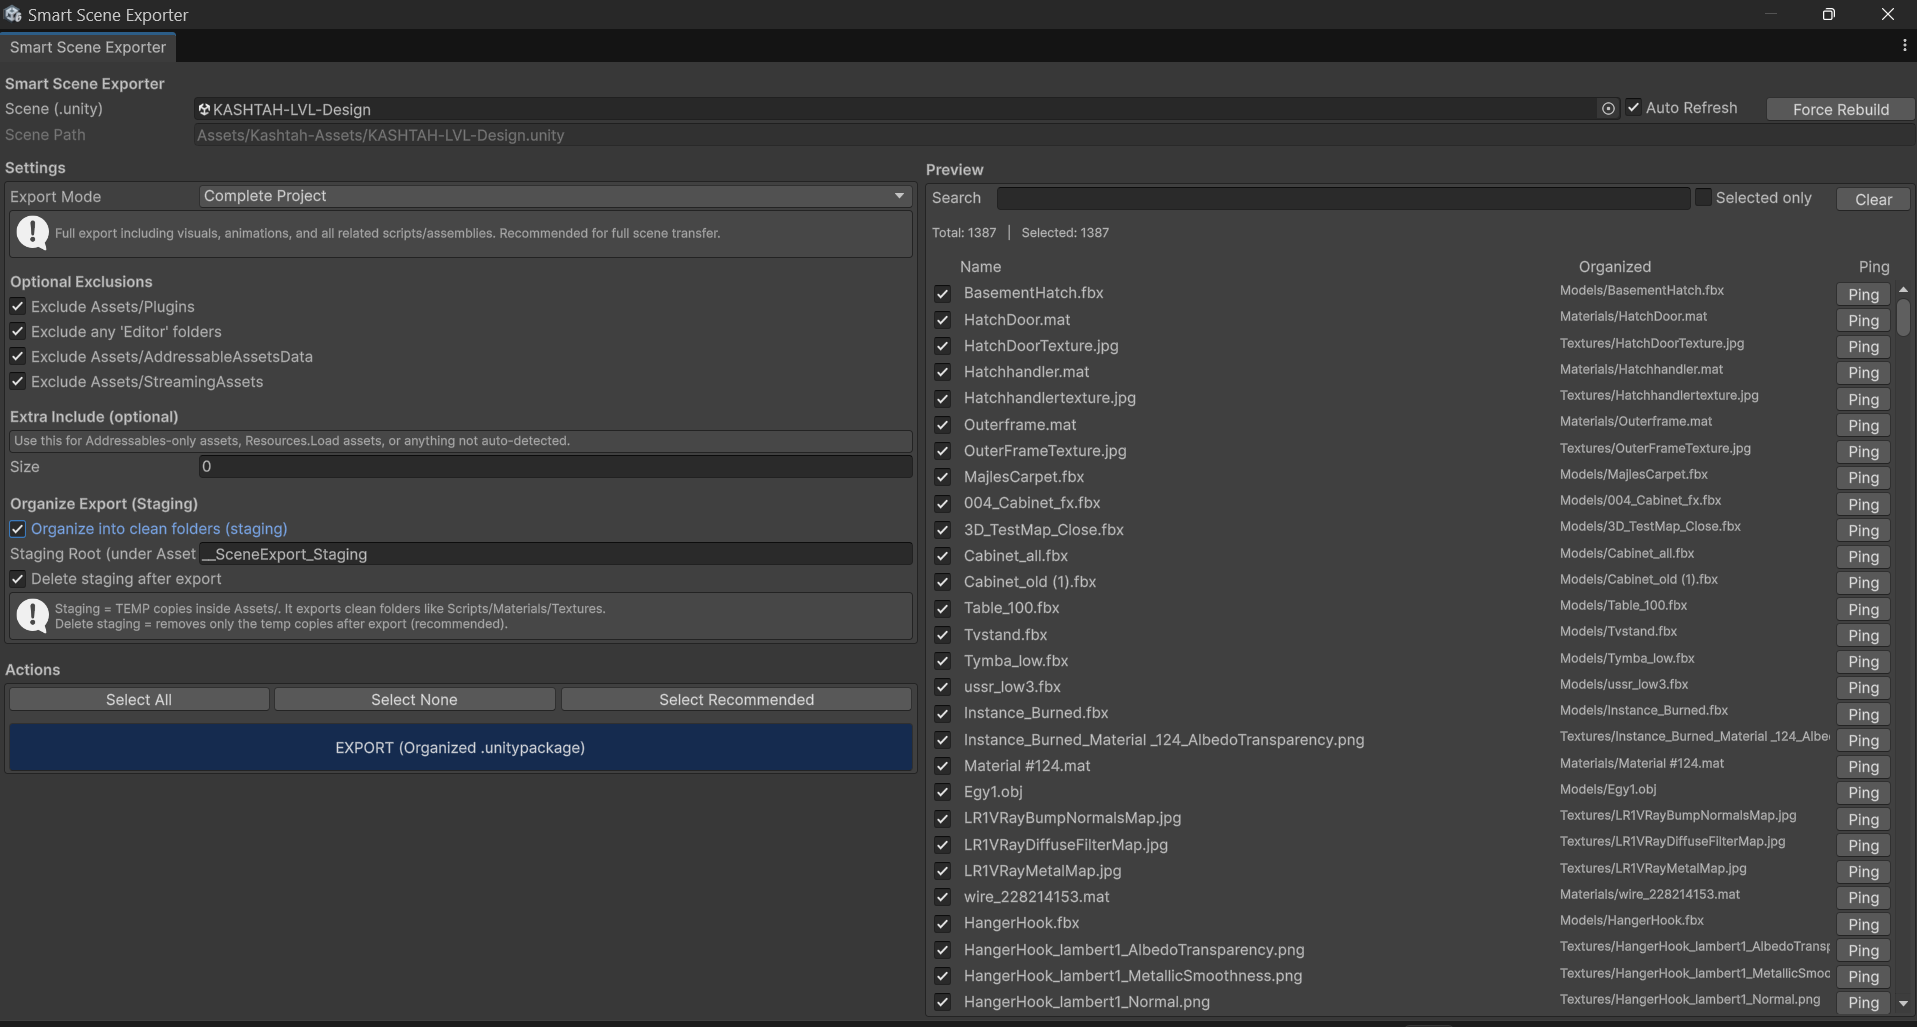
Task: Switch to the Smart Scene Exporter tab
Action: (x=87, y=47)
